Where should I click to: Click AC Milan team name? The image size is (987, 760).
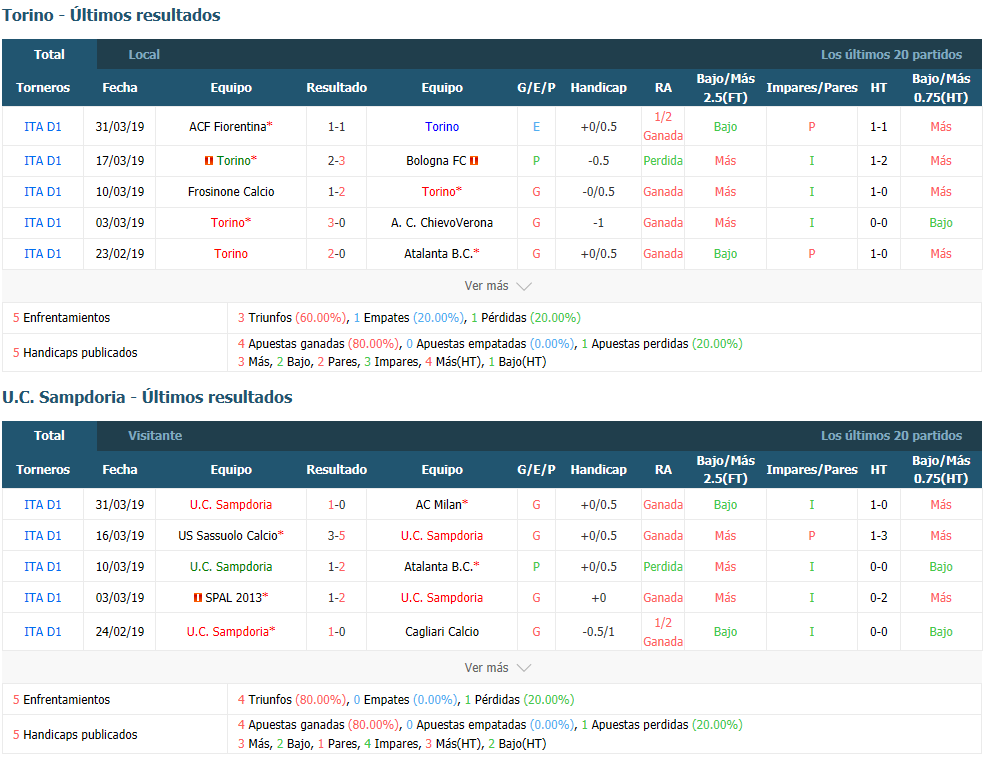click(x=439, y=504)
